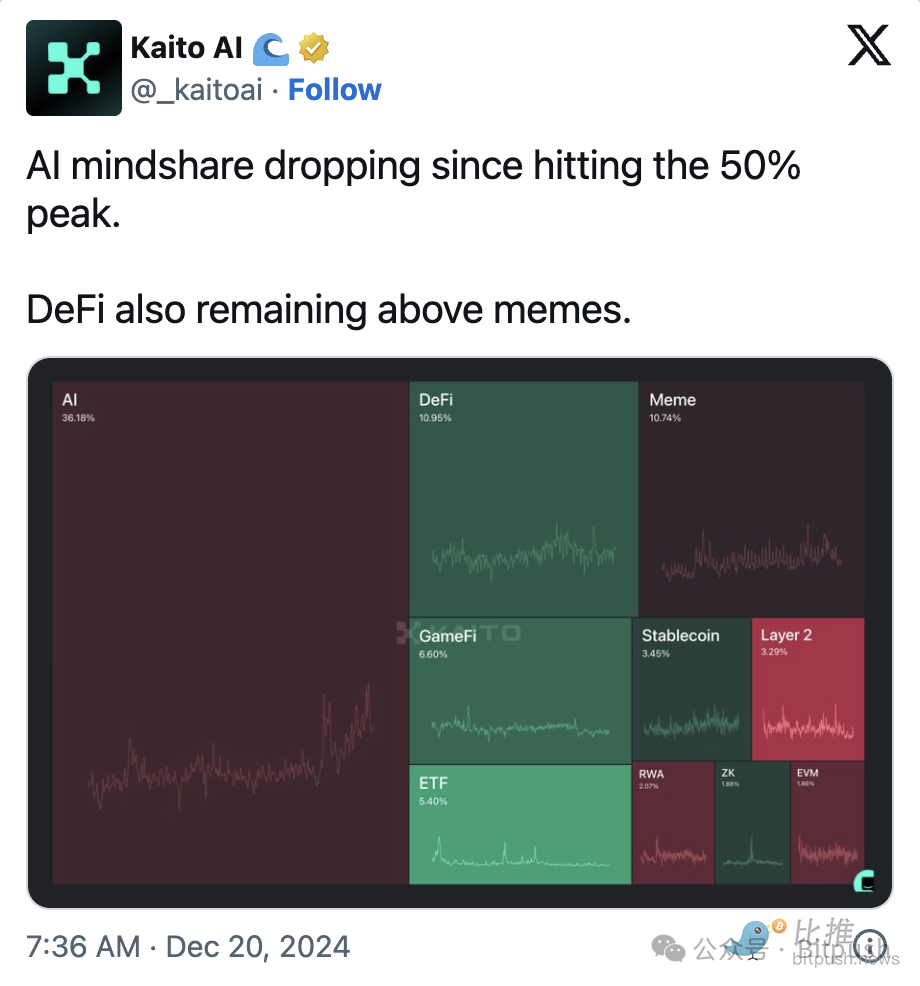Click the RWA sector tile
The width and height of the screenshot is (920, 986).
click(674, 824)
